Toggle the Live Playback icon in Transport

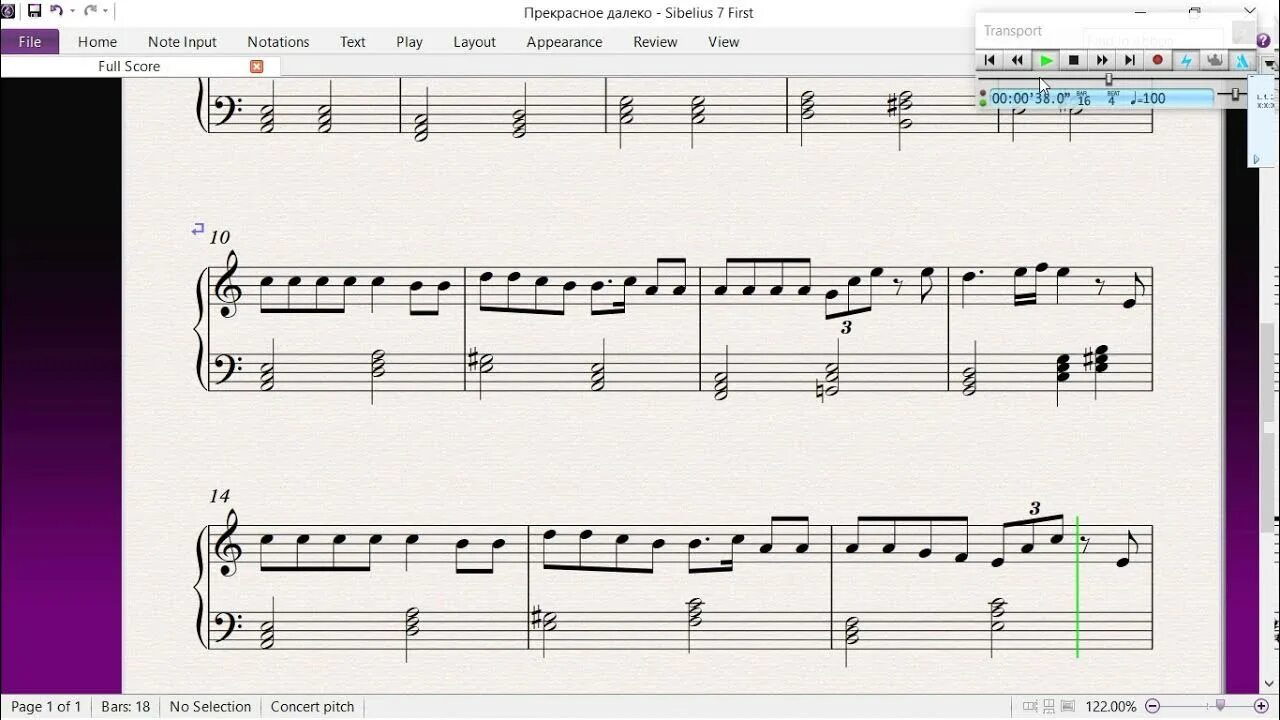[1214, 60]
